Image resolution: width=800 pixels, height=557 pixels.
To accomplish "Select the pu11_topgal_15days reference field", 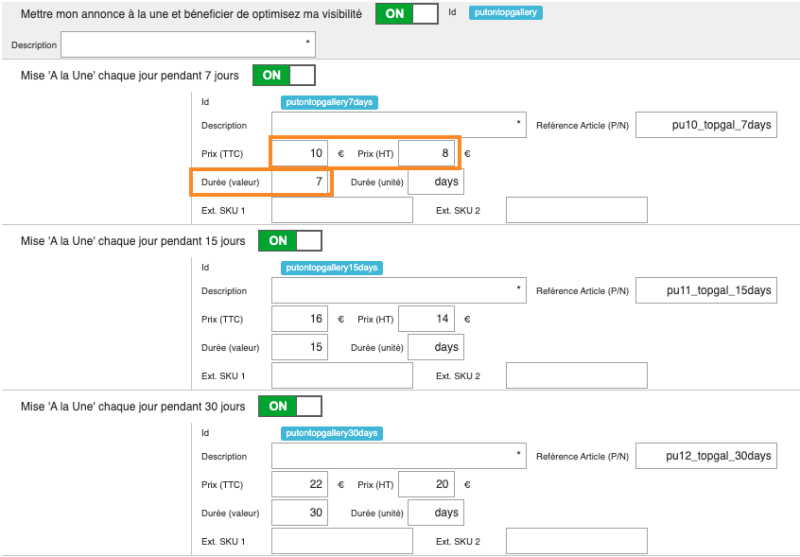I will pos(706,290).
